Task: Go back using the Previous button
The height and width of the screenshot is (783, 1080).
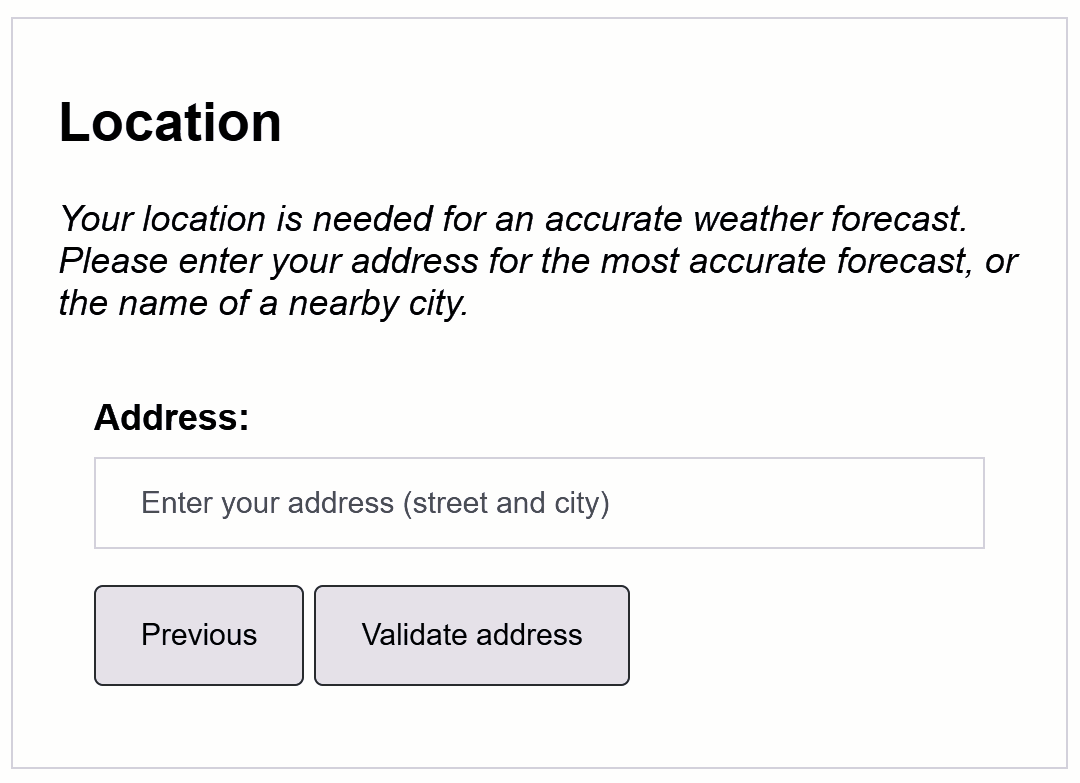Action: pos(199,635)
